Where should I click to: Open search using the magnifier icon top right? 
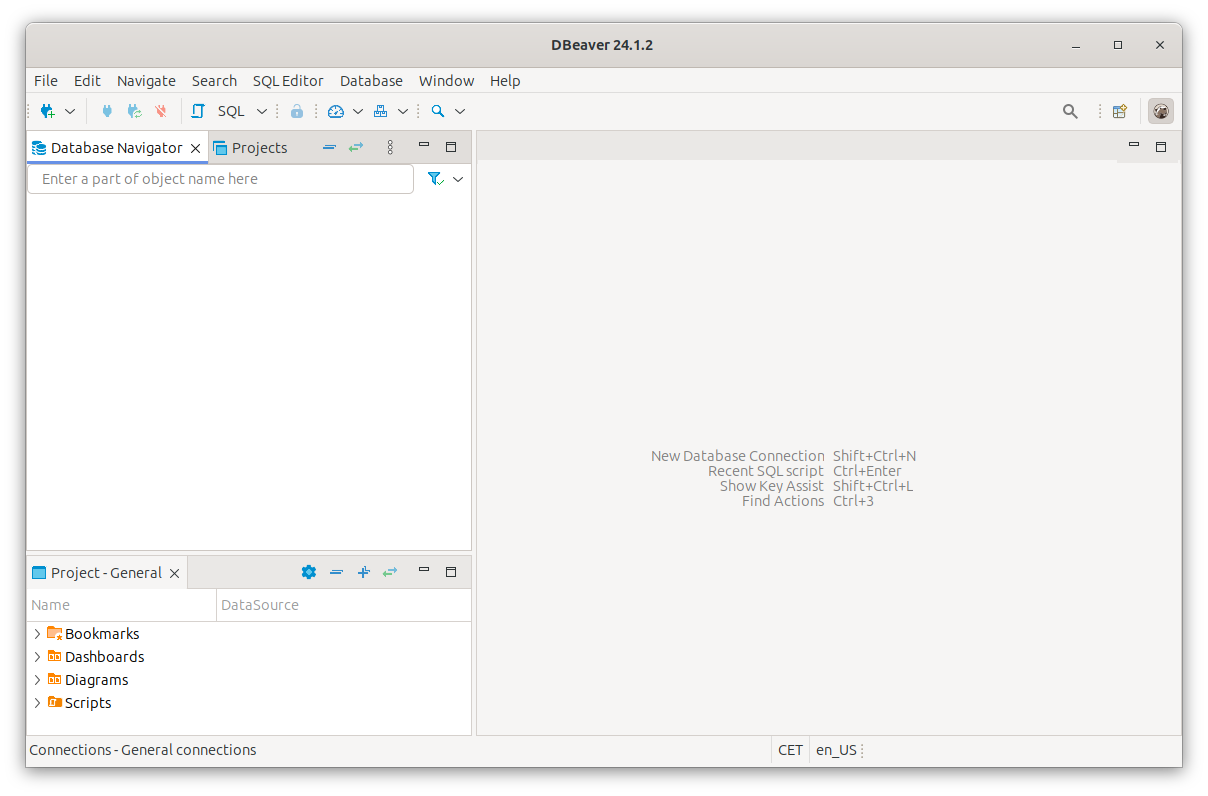click(x=1070, y=111)
